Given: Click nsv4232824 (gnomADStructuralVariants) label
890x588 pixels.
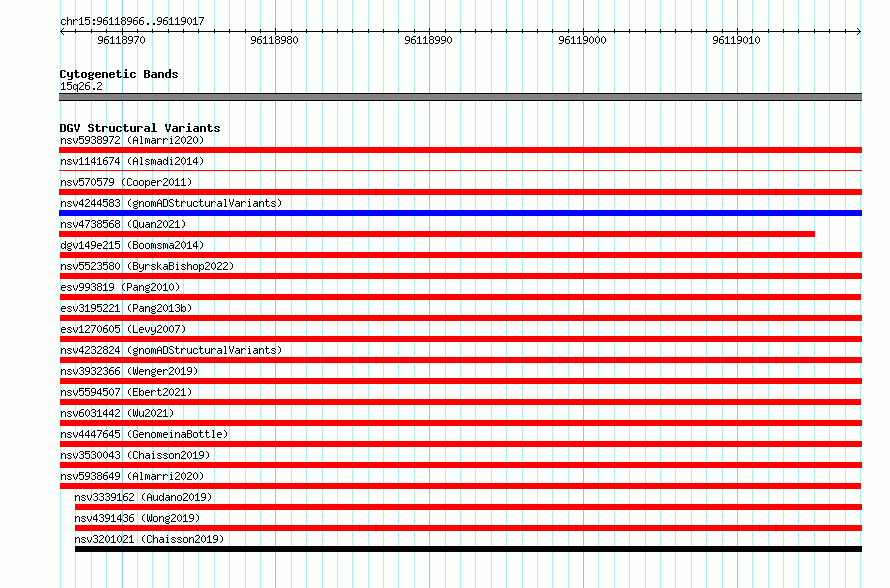Looking at the screenshot, I should tap(171, 350).
